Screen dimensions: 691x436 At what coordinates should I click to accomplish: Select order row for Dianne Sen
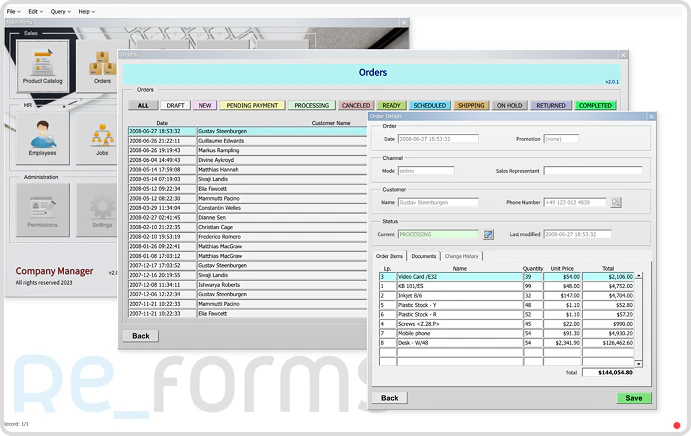tap(247, 218)
